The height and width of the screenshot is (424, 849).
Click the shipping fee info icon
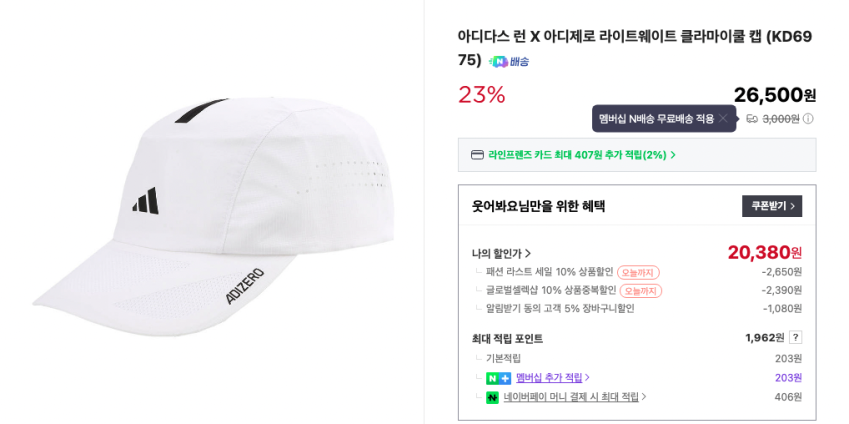pyautogui.click(x=808, y=119)
